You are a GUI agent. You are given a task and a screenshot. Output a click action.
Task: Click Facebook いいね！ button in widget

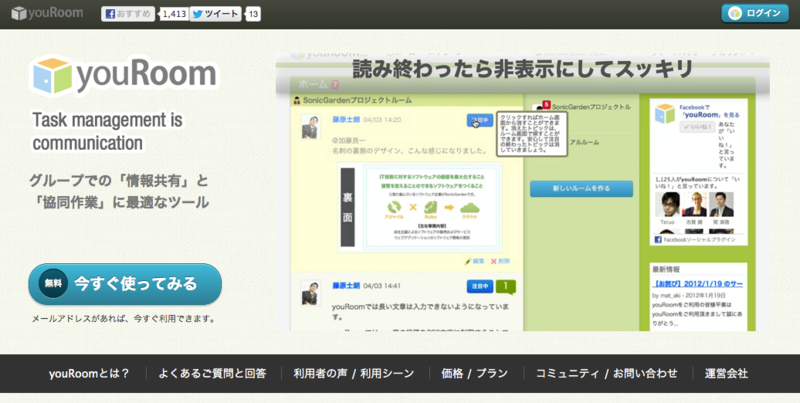[x=697, y=127]
